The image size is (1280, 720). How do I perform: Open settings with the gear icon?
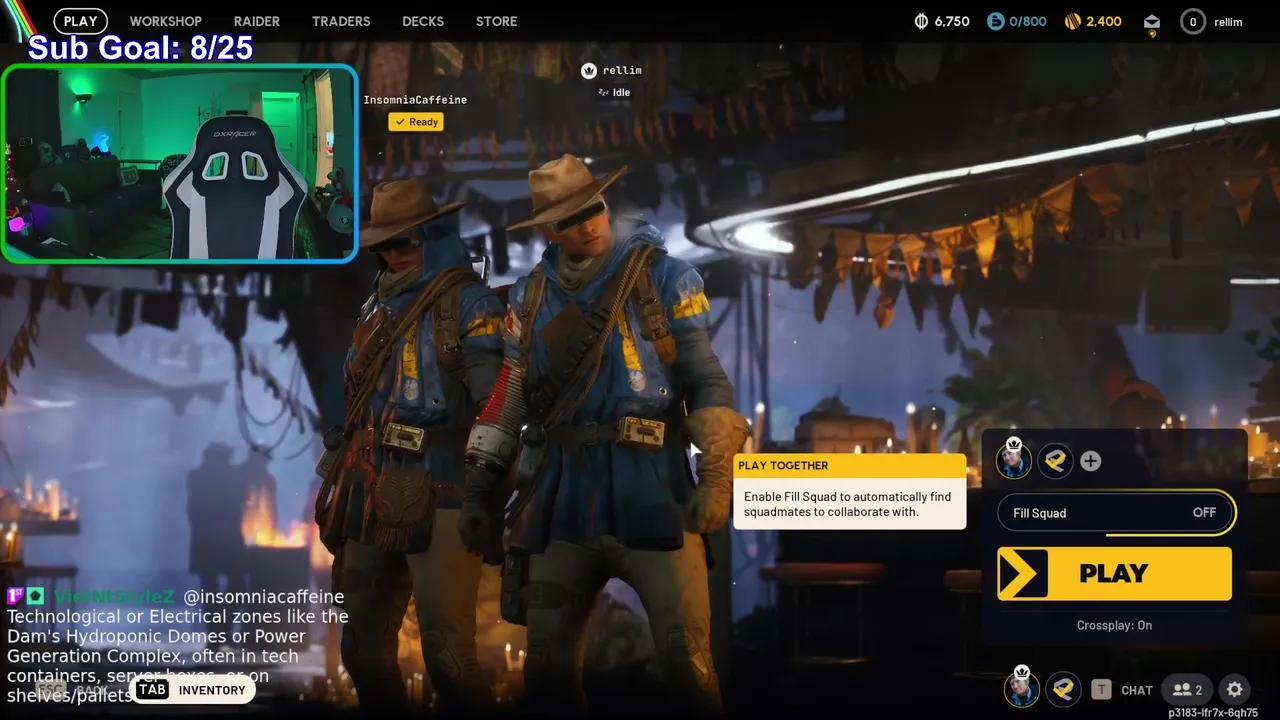pos(1235,689)
